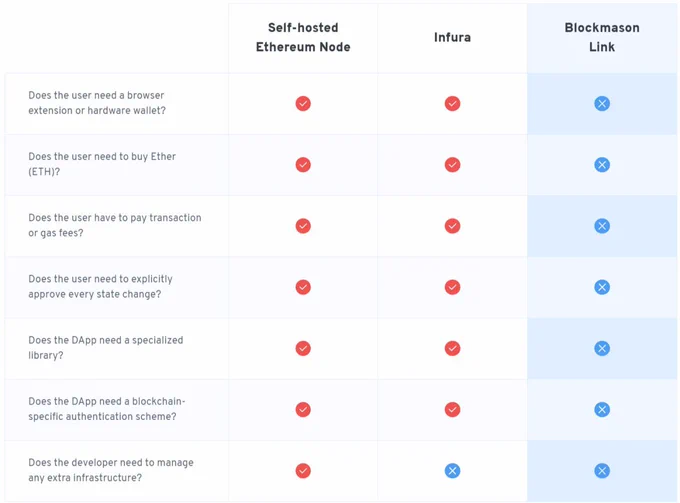This screenshot has height=503, width=680.
Task: Click Blockmason blue X in authentication scheme row
Action: [602, 409]
